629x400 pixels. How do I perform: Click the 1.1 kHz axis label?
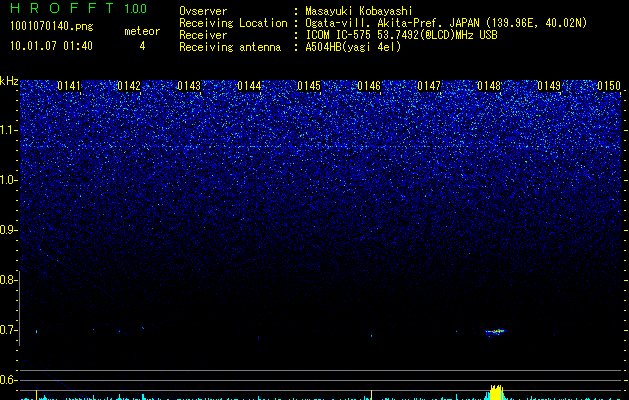(x=9, y=130)
